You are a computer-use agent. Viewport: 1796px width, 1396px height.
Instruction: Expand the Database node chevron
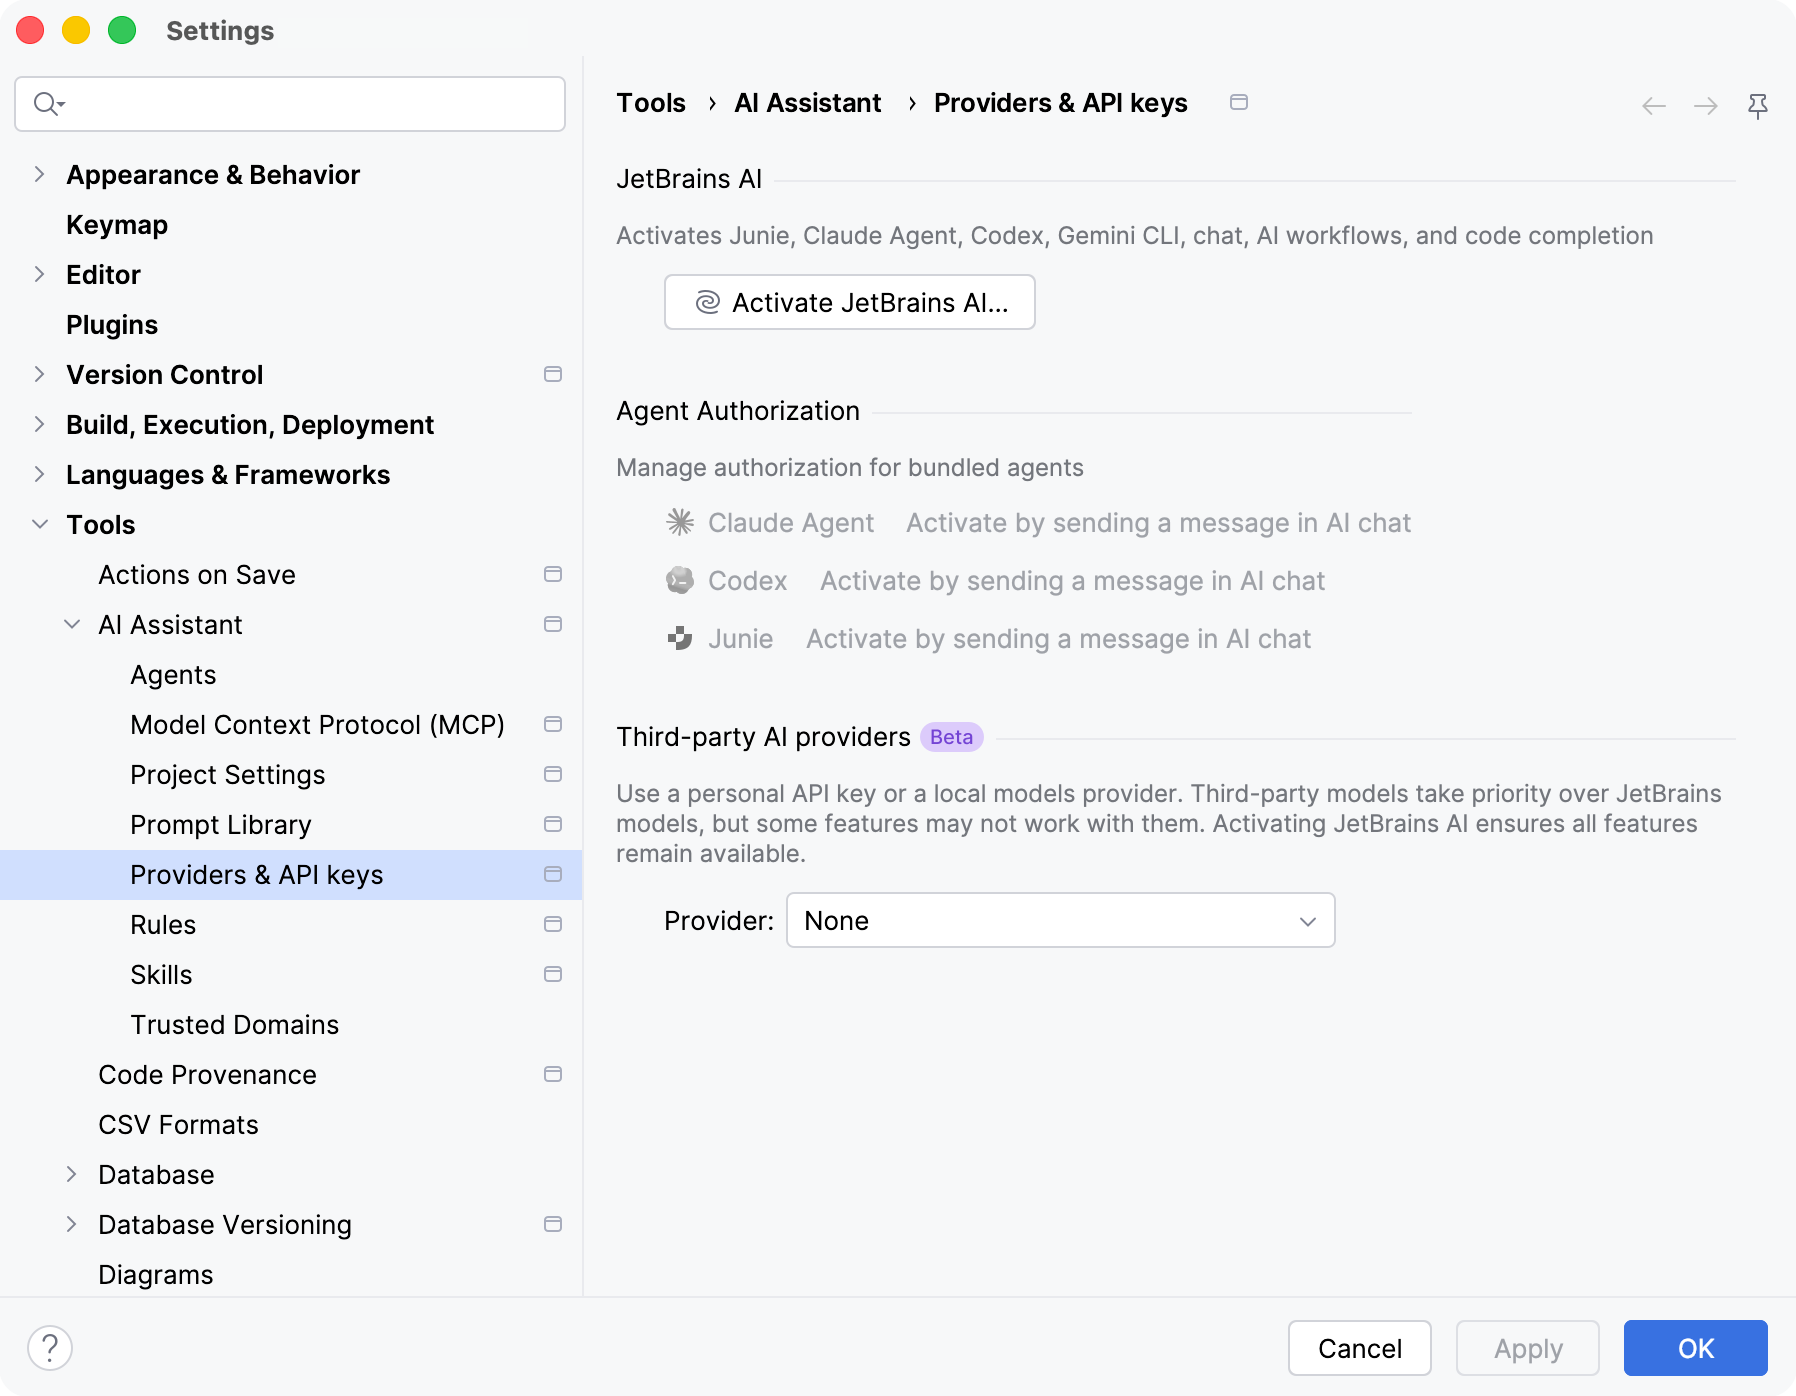72,1174
